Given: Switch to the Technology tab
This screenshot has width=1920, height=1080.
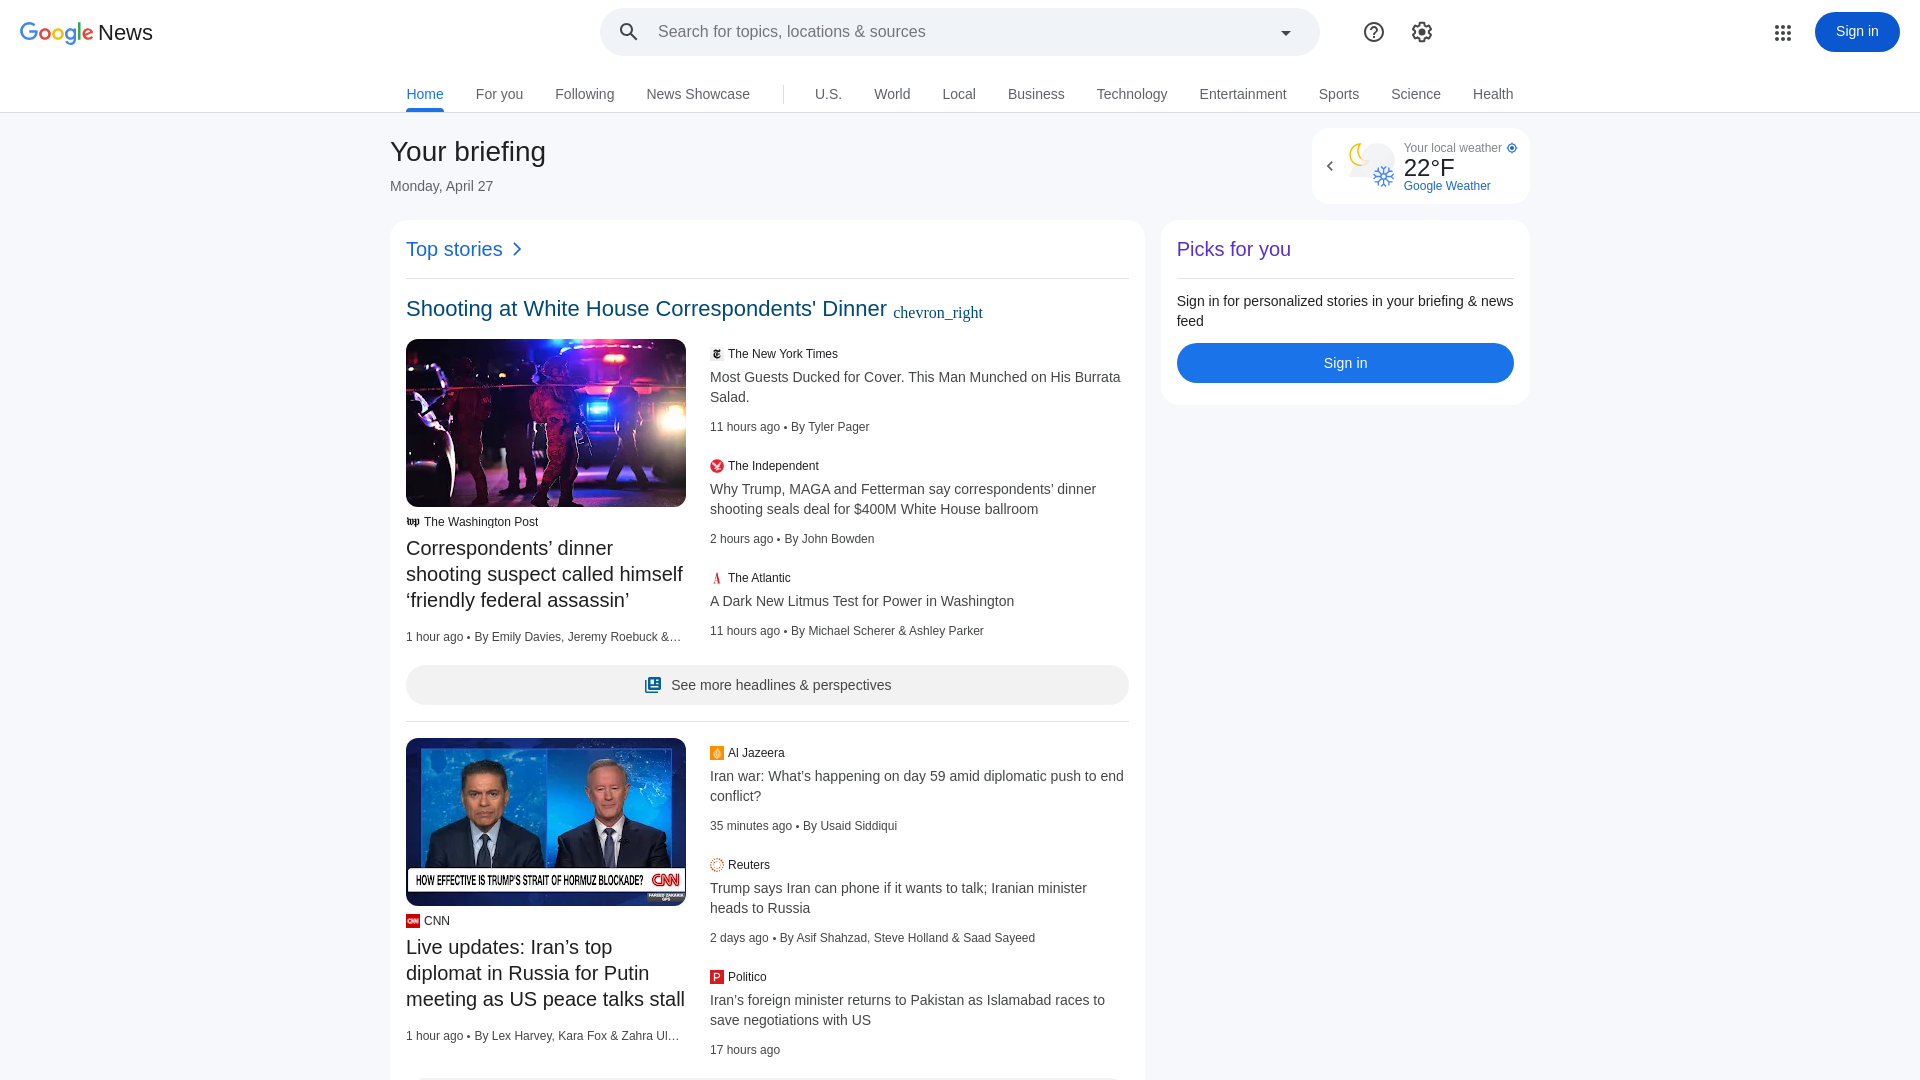Looking at the screenshot, I should [1131, 94].
